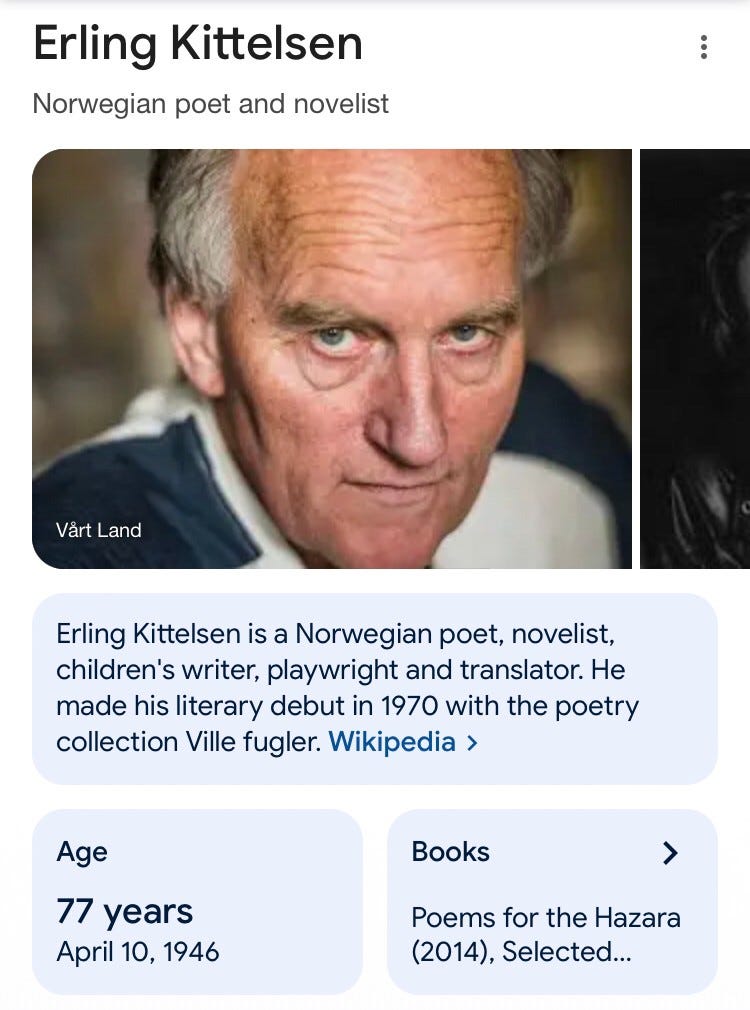Viewport: 750px width, 1010px height.
Task: Expand the Books card arrow
Action: point(670,853)
